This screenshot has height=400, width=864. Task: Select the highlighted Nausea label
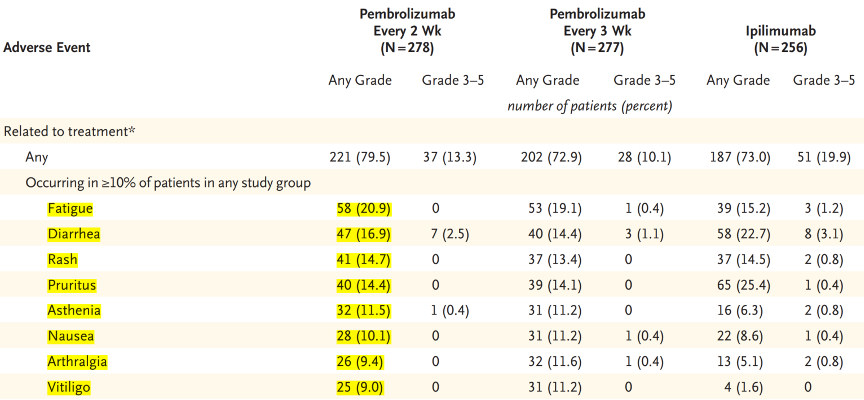[x=69, y=336]
